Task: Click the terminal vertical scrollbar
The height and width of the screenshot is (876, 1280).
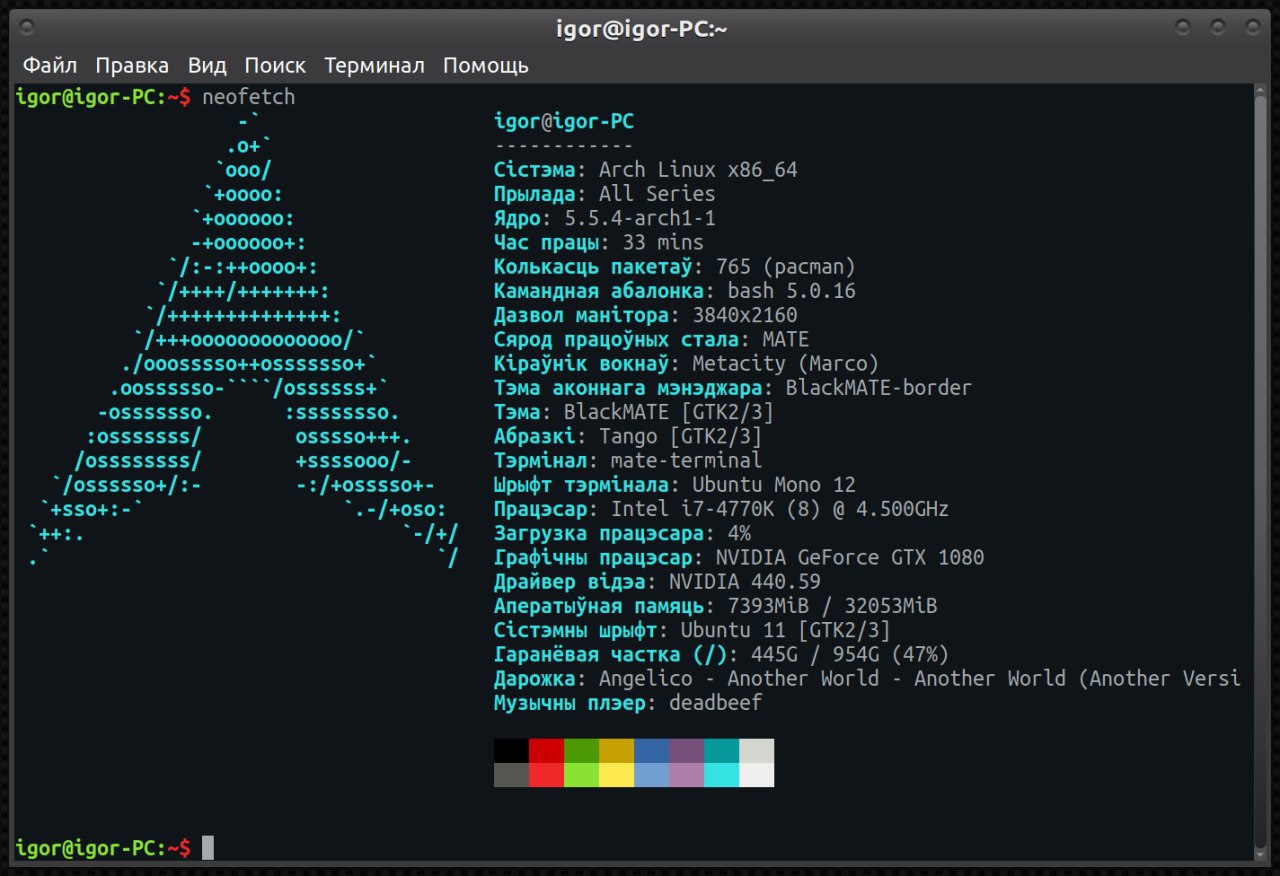Action: (1261, 472)
